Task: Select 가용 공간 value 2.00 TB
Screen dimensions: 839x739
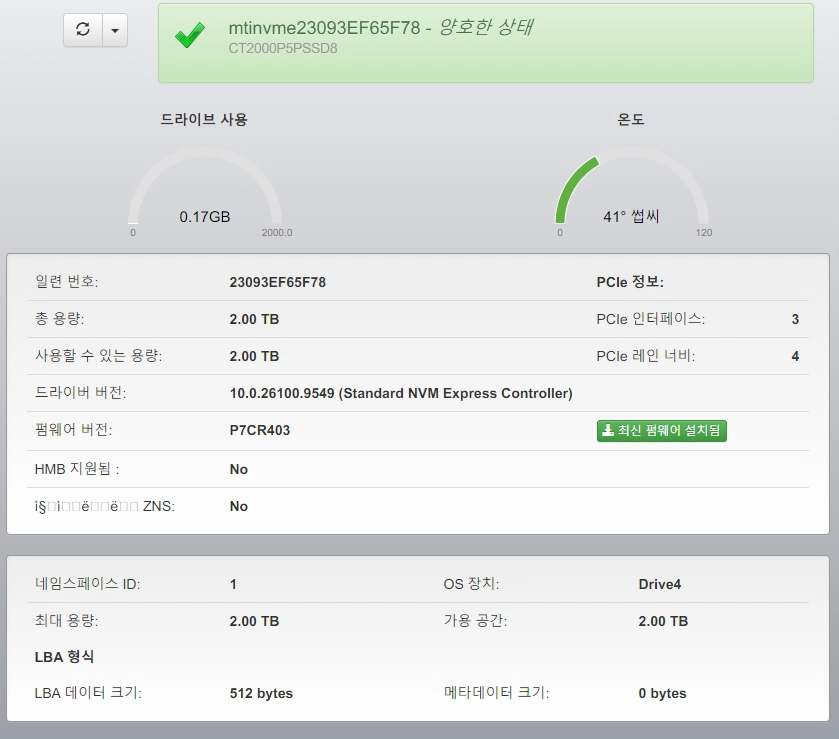Action: tap(663, 621)
